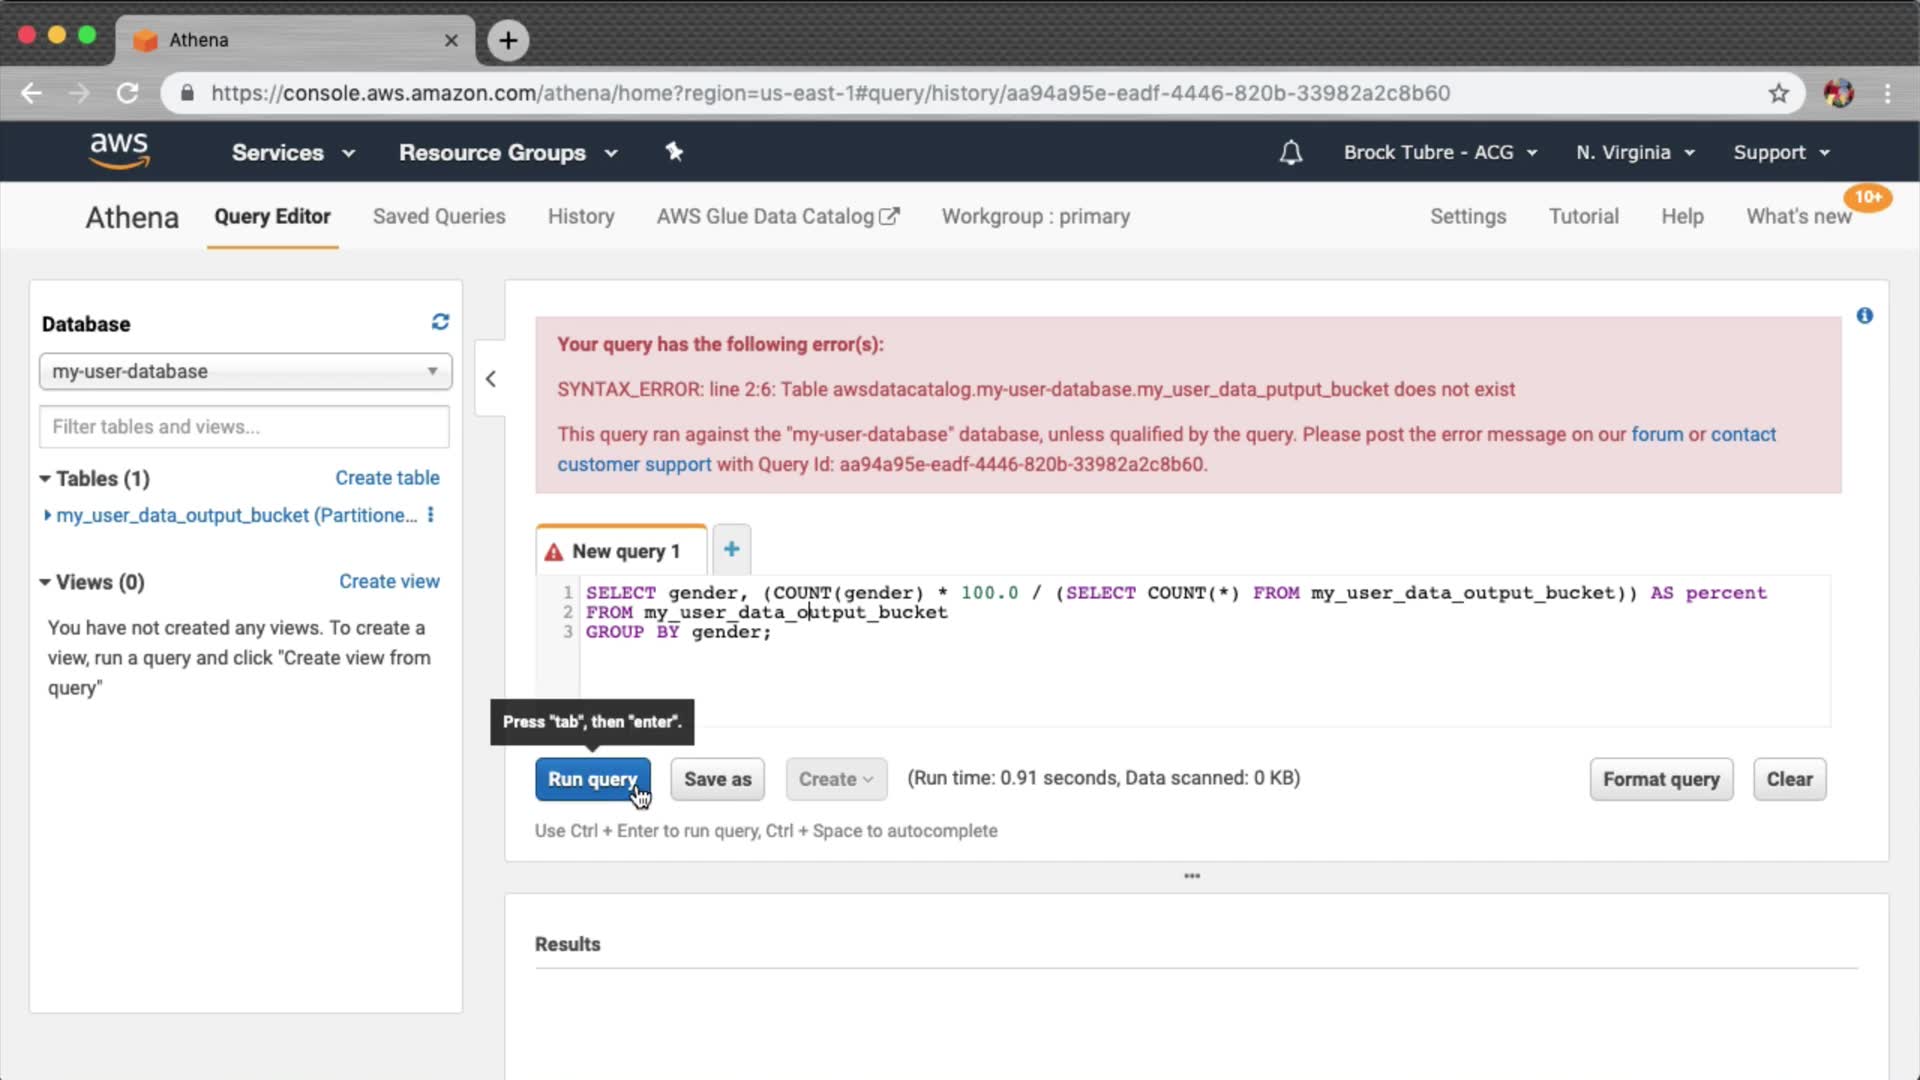
Task: Open the Create dropdown button
Action: tap(835, 779)
